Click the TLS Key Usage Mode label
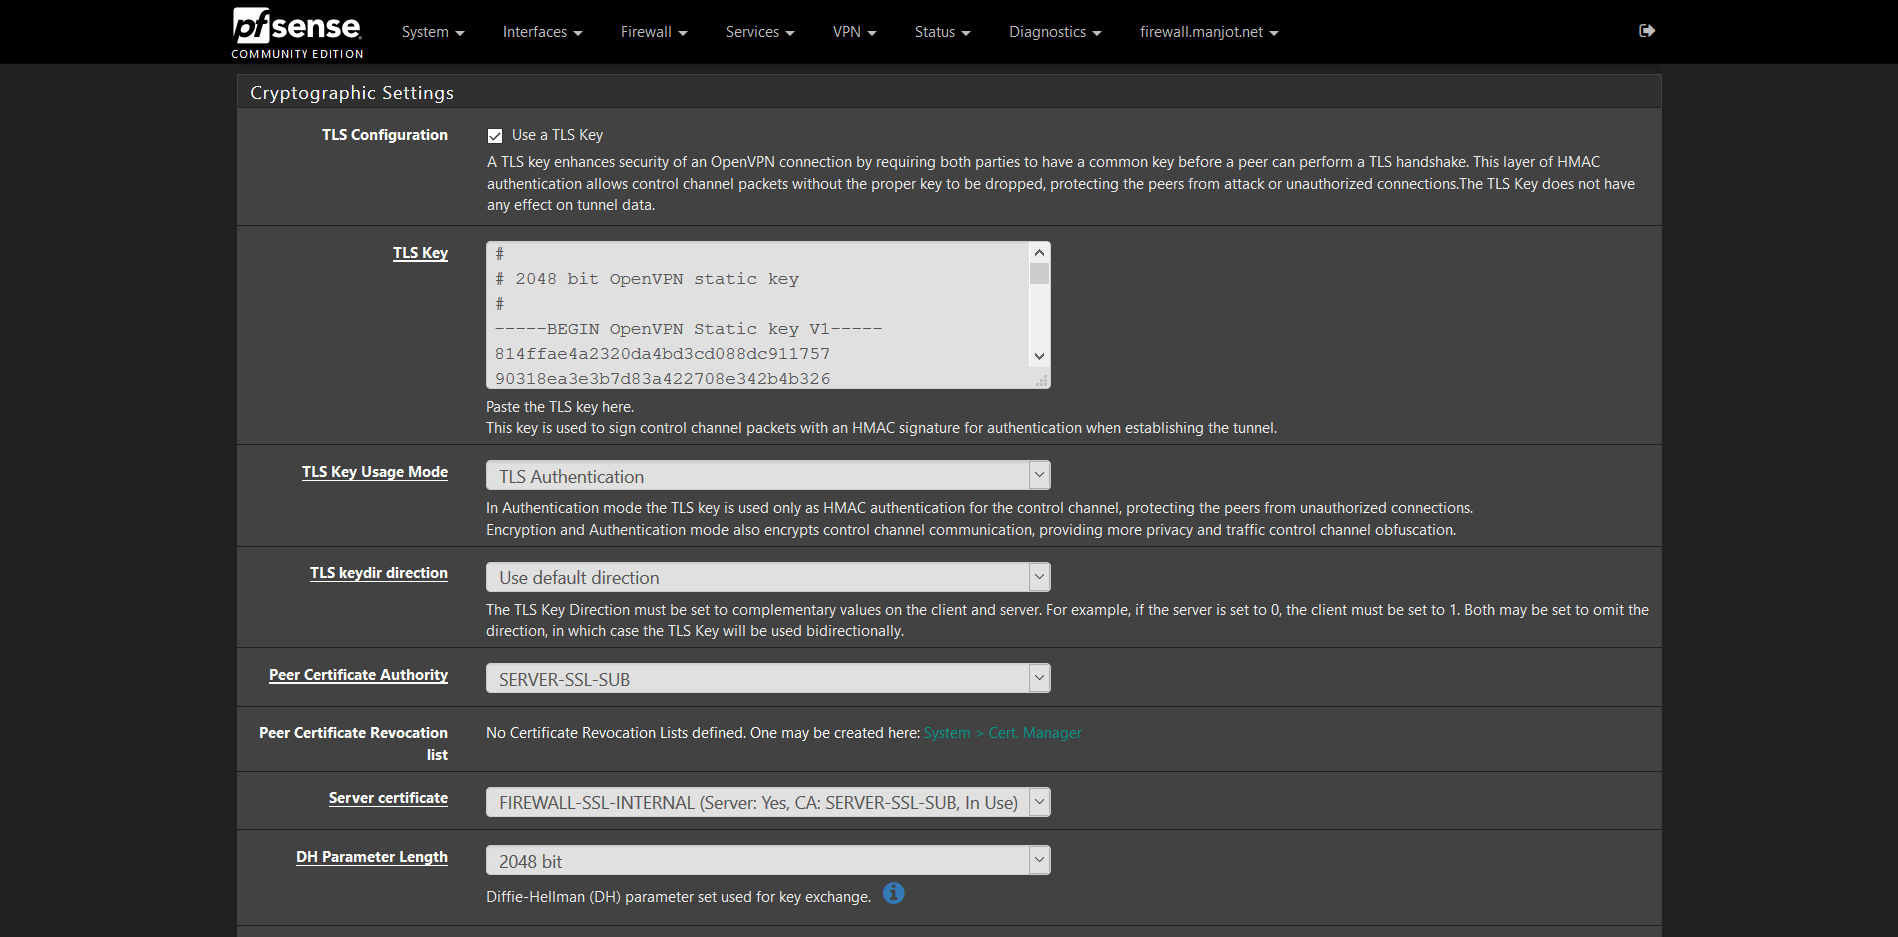1898x937 pixels. [x=375, y=472]
